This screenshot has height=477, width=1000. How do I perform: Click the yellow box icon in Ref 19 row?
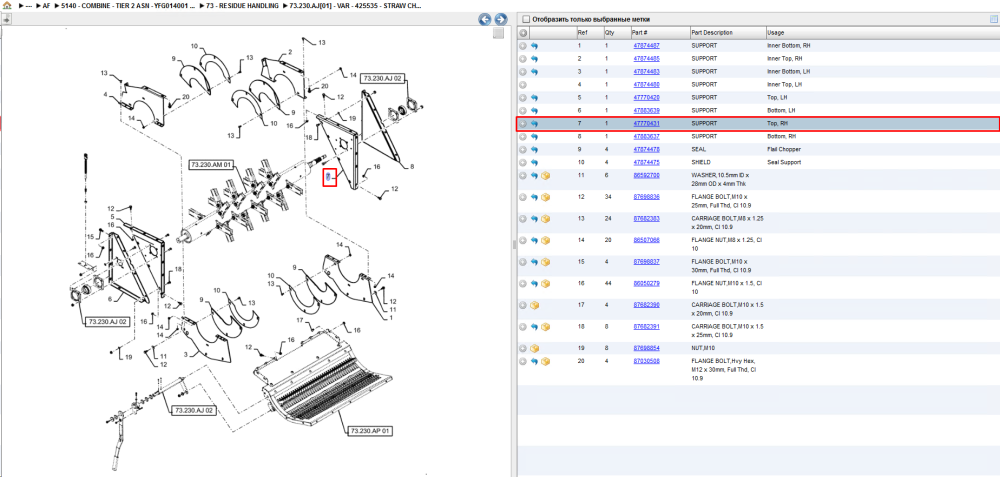(534, 348)
